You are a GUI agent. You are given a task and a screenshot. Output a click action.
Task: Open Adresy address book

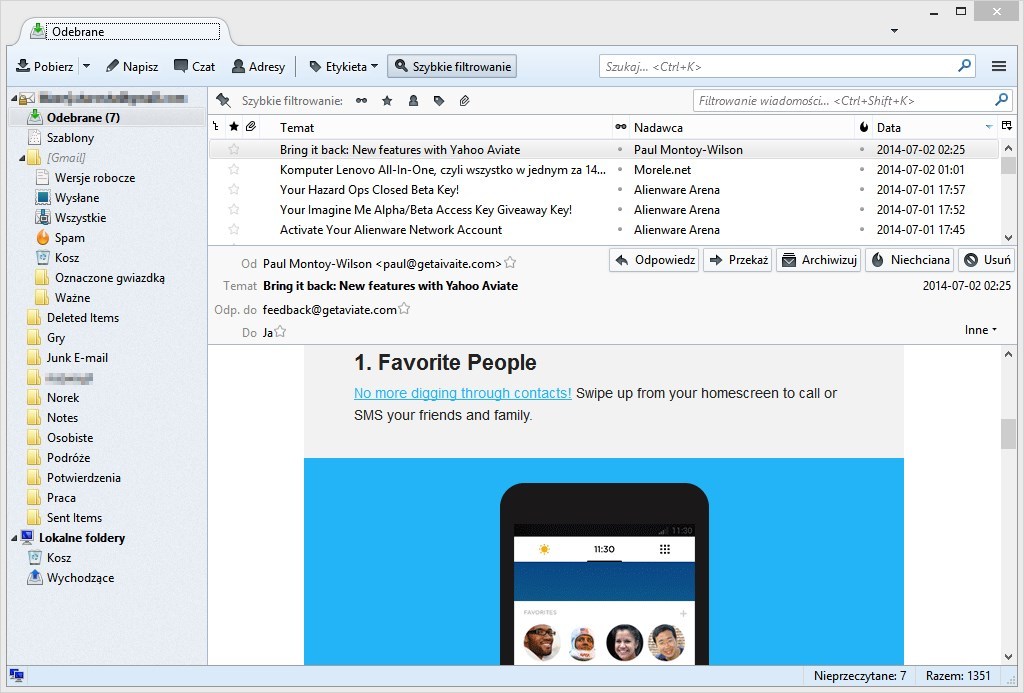coord(259,66)
